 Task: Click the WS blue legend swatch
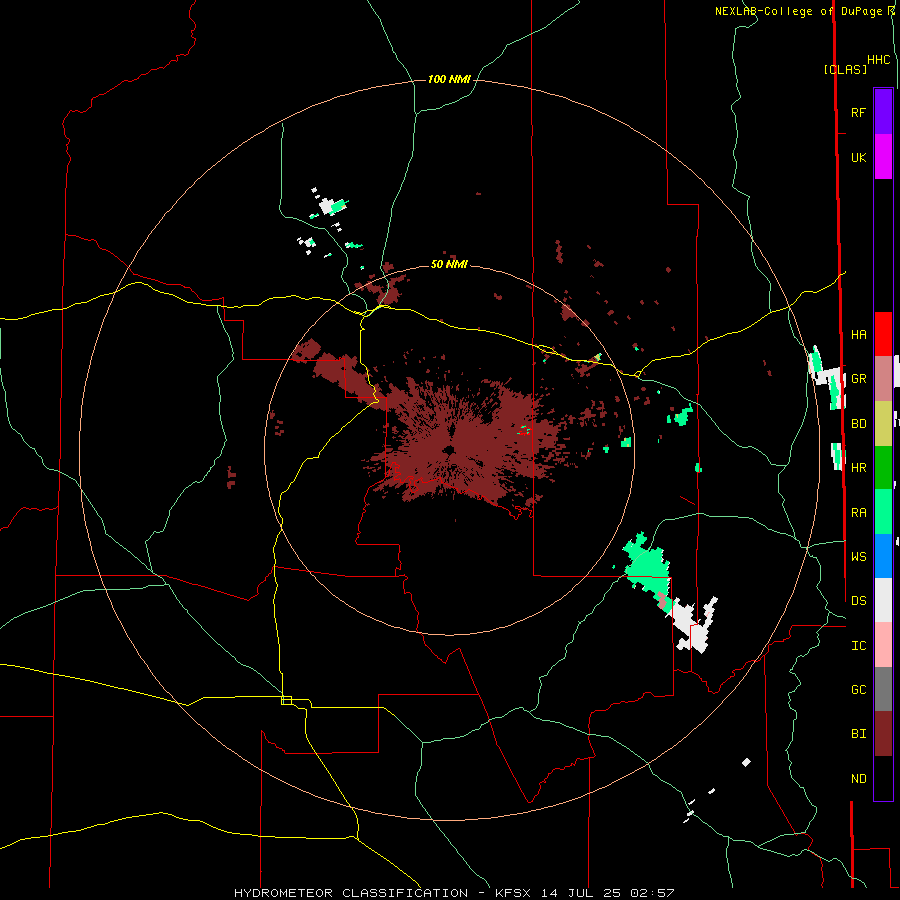(x=883, y=556)
